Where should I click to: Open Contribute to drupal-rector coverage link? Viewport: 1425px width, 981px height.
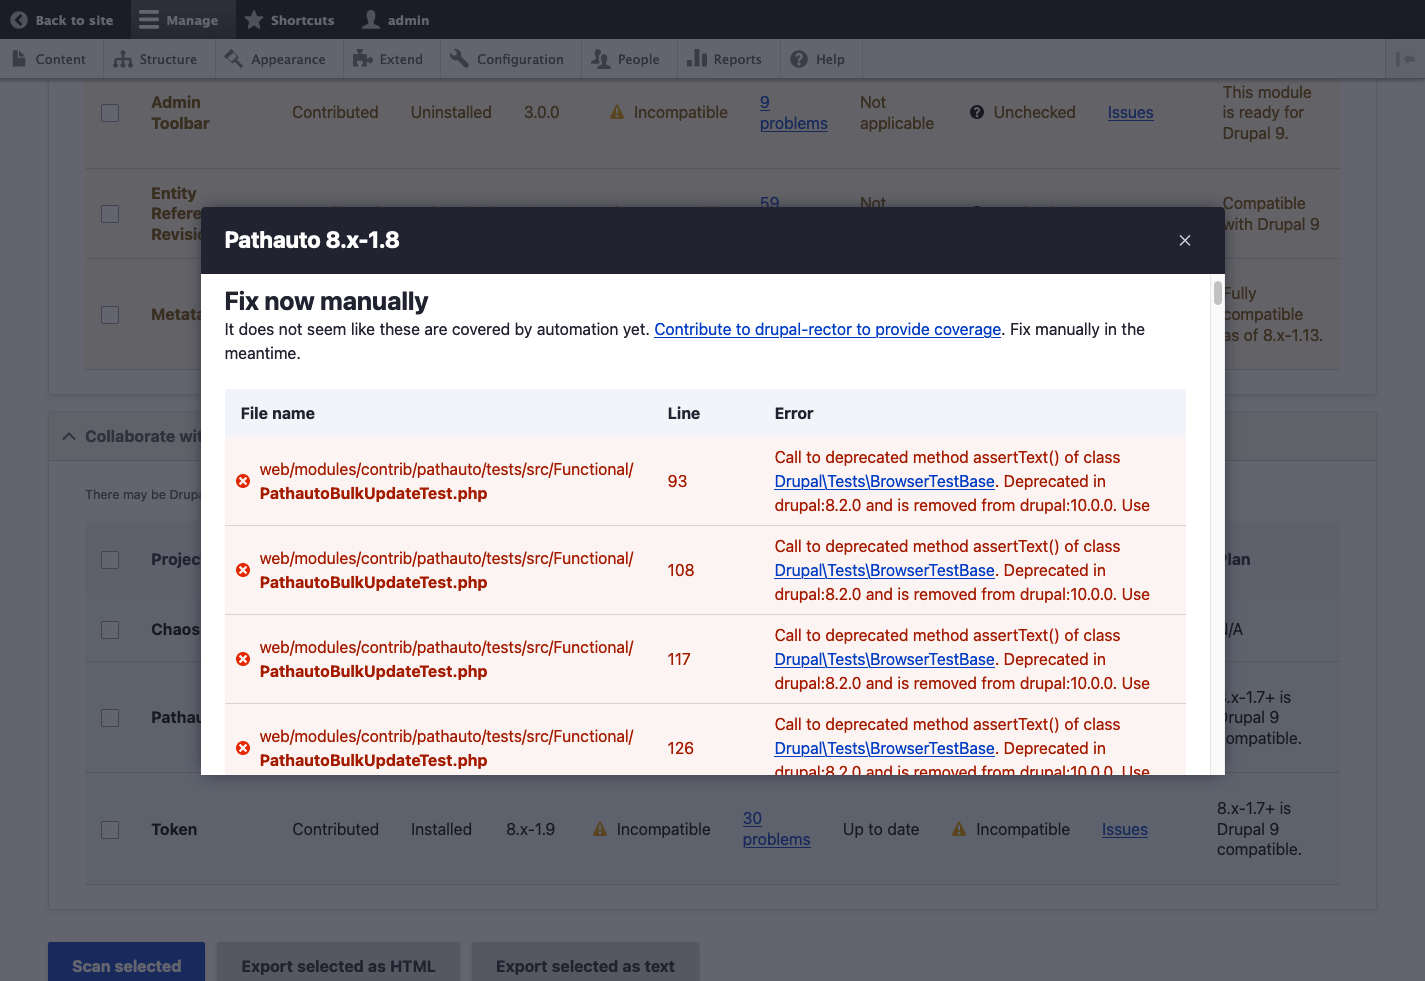coord(827,329)
